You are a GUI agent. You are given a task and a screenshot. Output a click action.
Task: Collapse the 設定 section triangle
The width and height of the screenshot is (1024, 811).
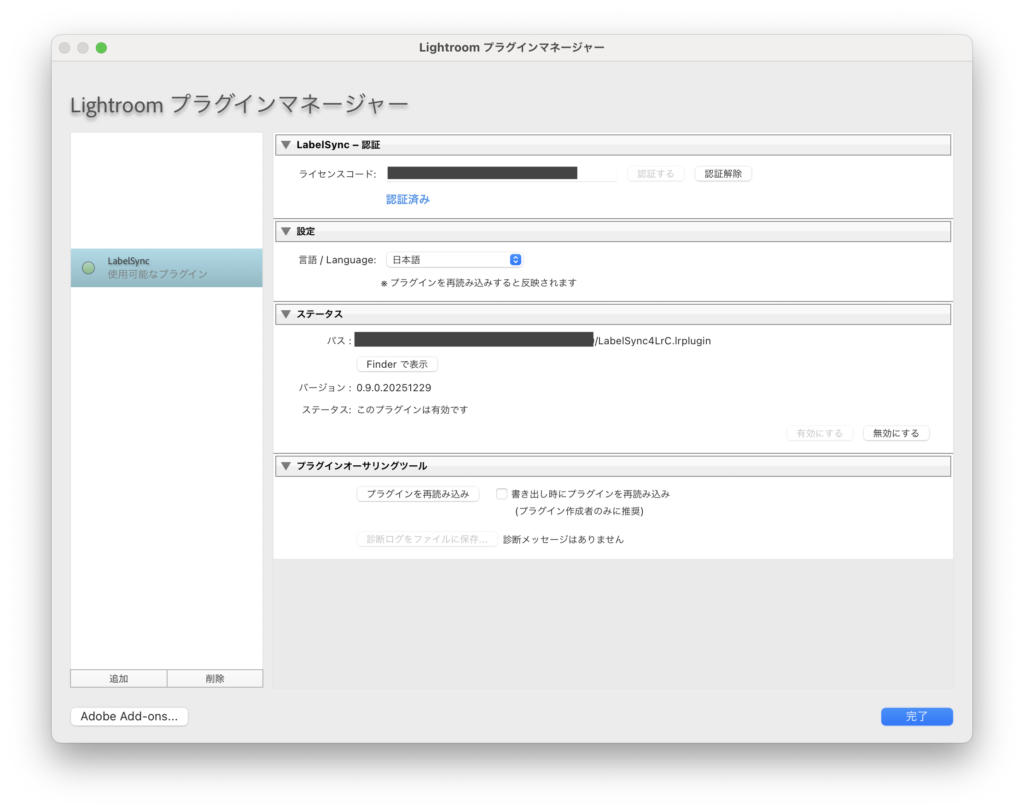click(285, 231)
